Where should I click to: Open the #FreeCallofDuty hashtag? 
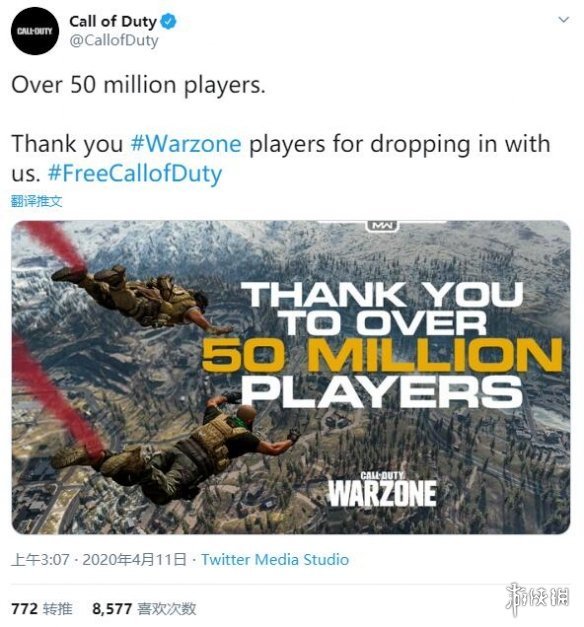pos(135,174)
